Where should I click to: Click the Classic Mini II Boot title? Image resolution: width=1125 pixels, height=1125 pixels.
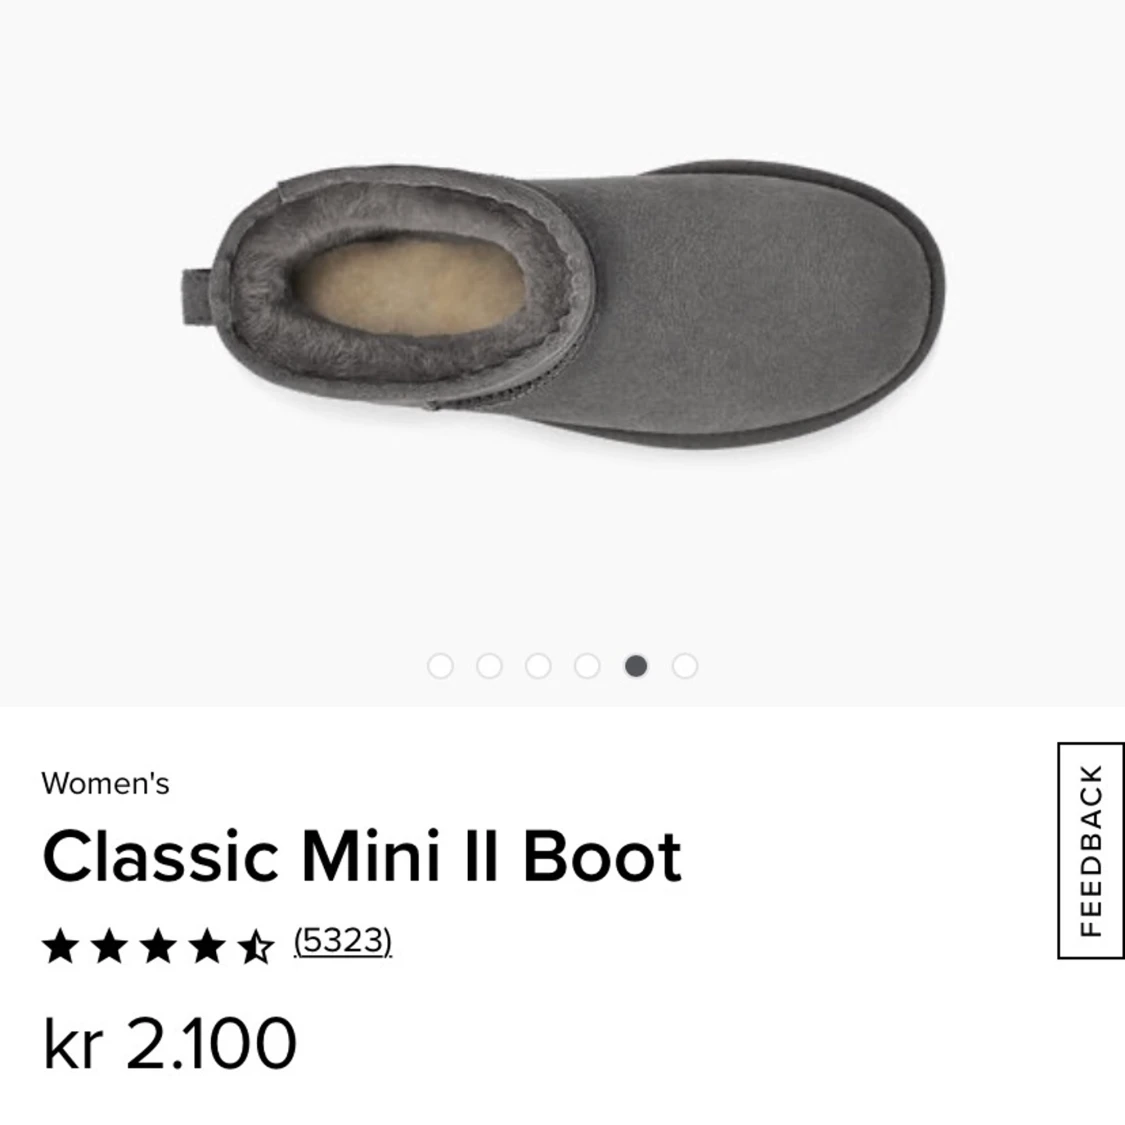pos(362,856)
